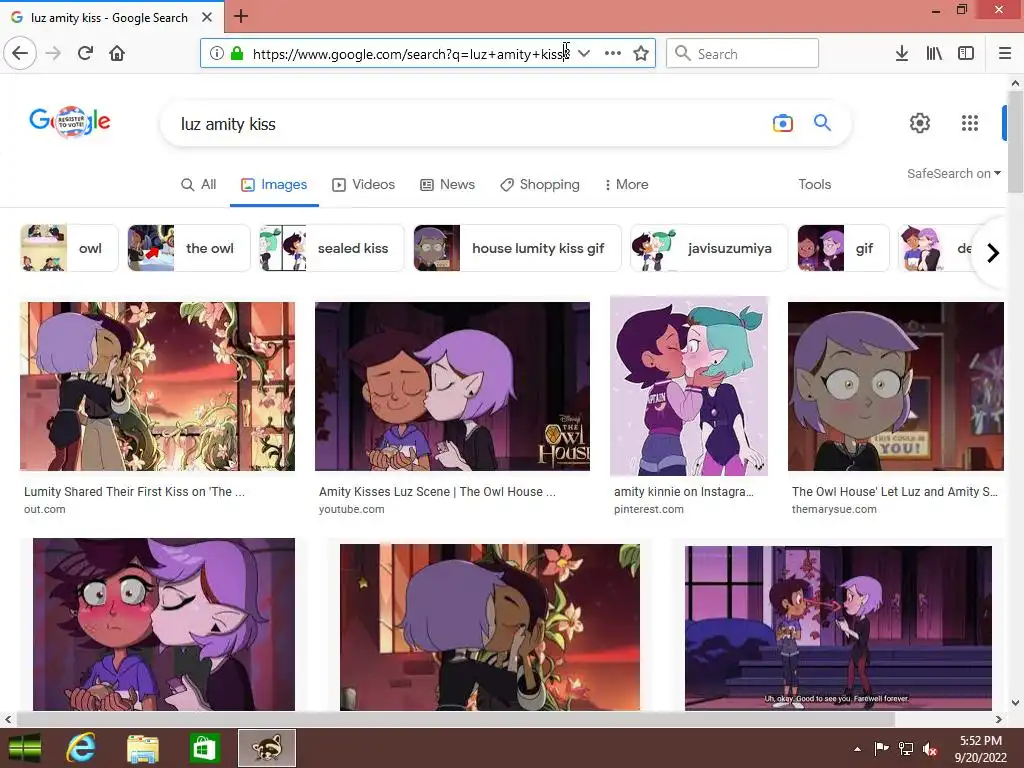Expand the More search categories menu
This screenshot has width=1024, height=768.
626,185
